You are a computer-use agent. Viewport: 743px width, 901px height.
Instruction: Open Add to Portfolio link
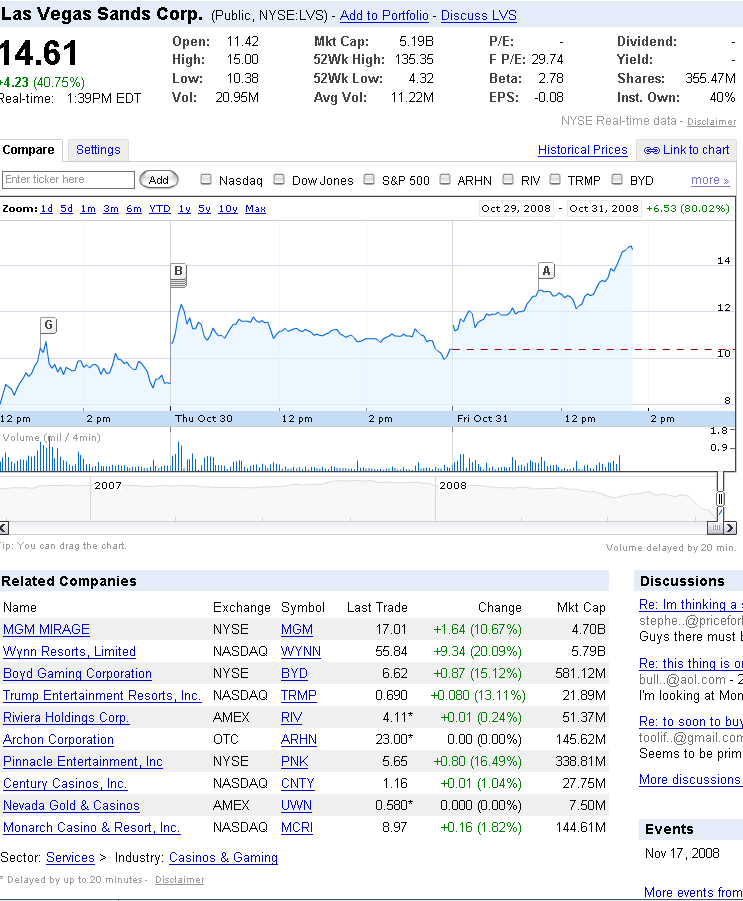[384, 16]
